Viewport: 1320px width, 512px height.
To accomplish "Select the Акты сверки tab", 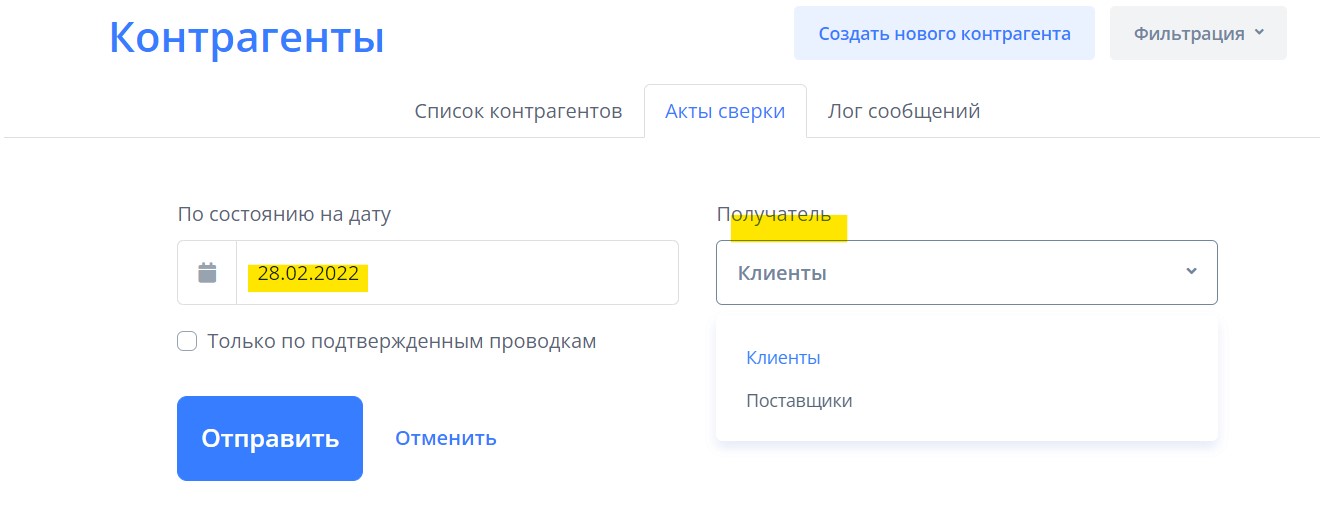I will pyautogui.click(x=725, y=111).
